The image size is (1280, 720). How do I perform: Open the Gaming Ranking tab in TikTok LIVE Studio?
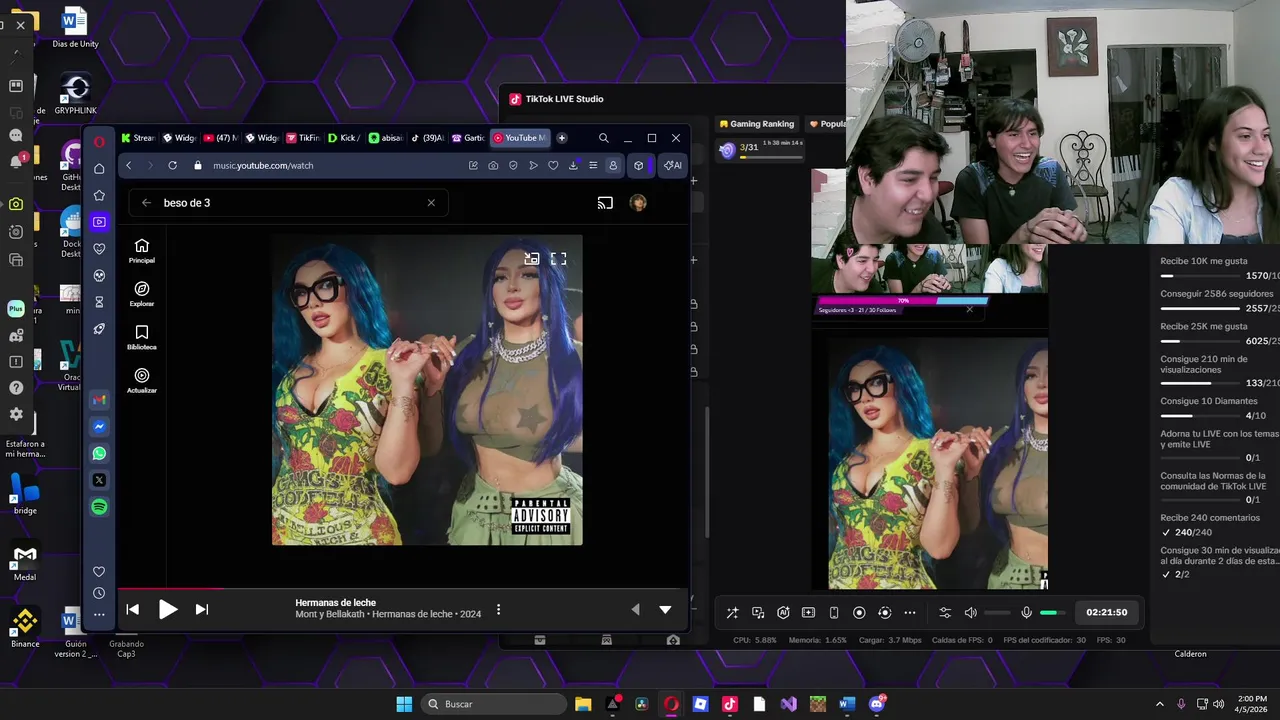756,124
